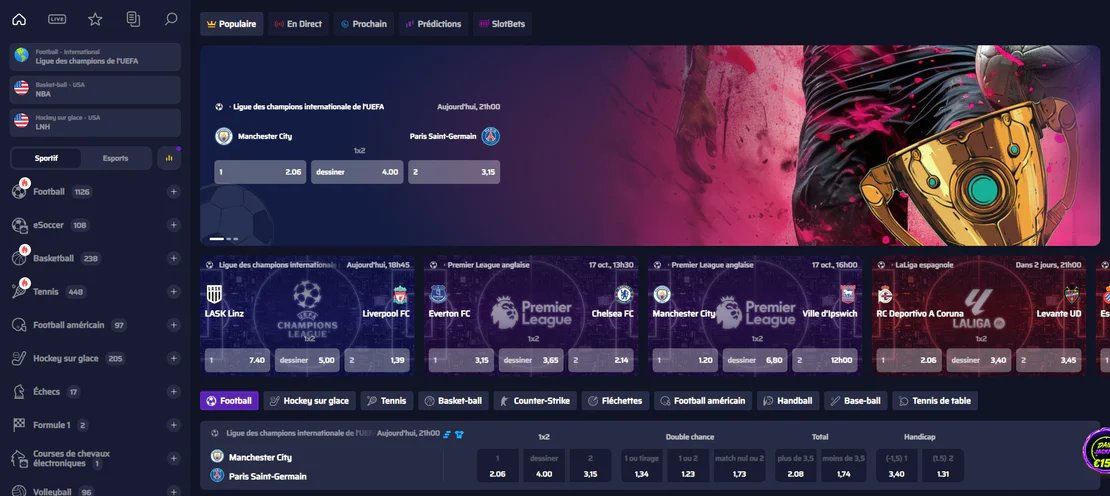Select the Football sport icon in sidebar
This screenshot has width=1110, height=496.
(x=19, y=191)
